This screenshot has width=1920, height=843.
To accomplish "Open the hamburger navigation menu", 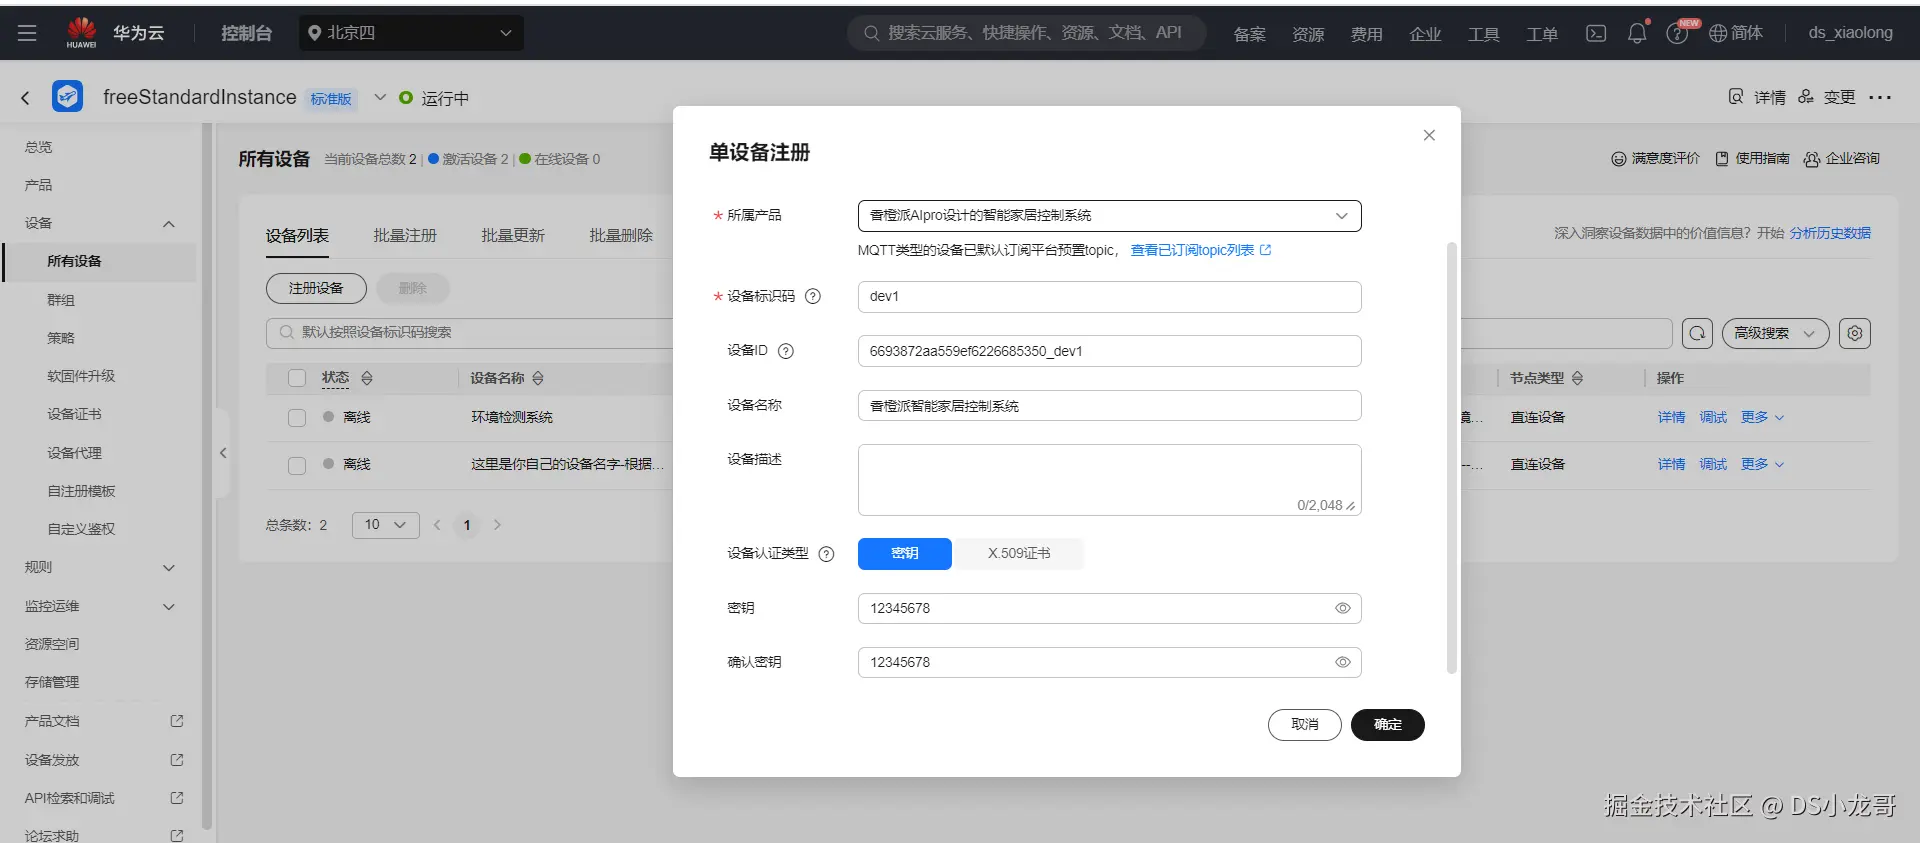I will coord(27,33).
